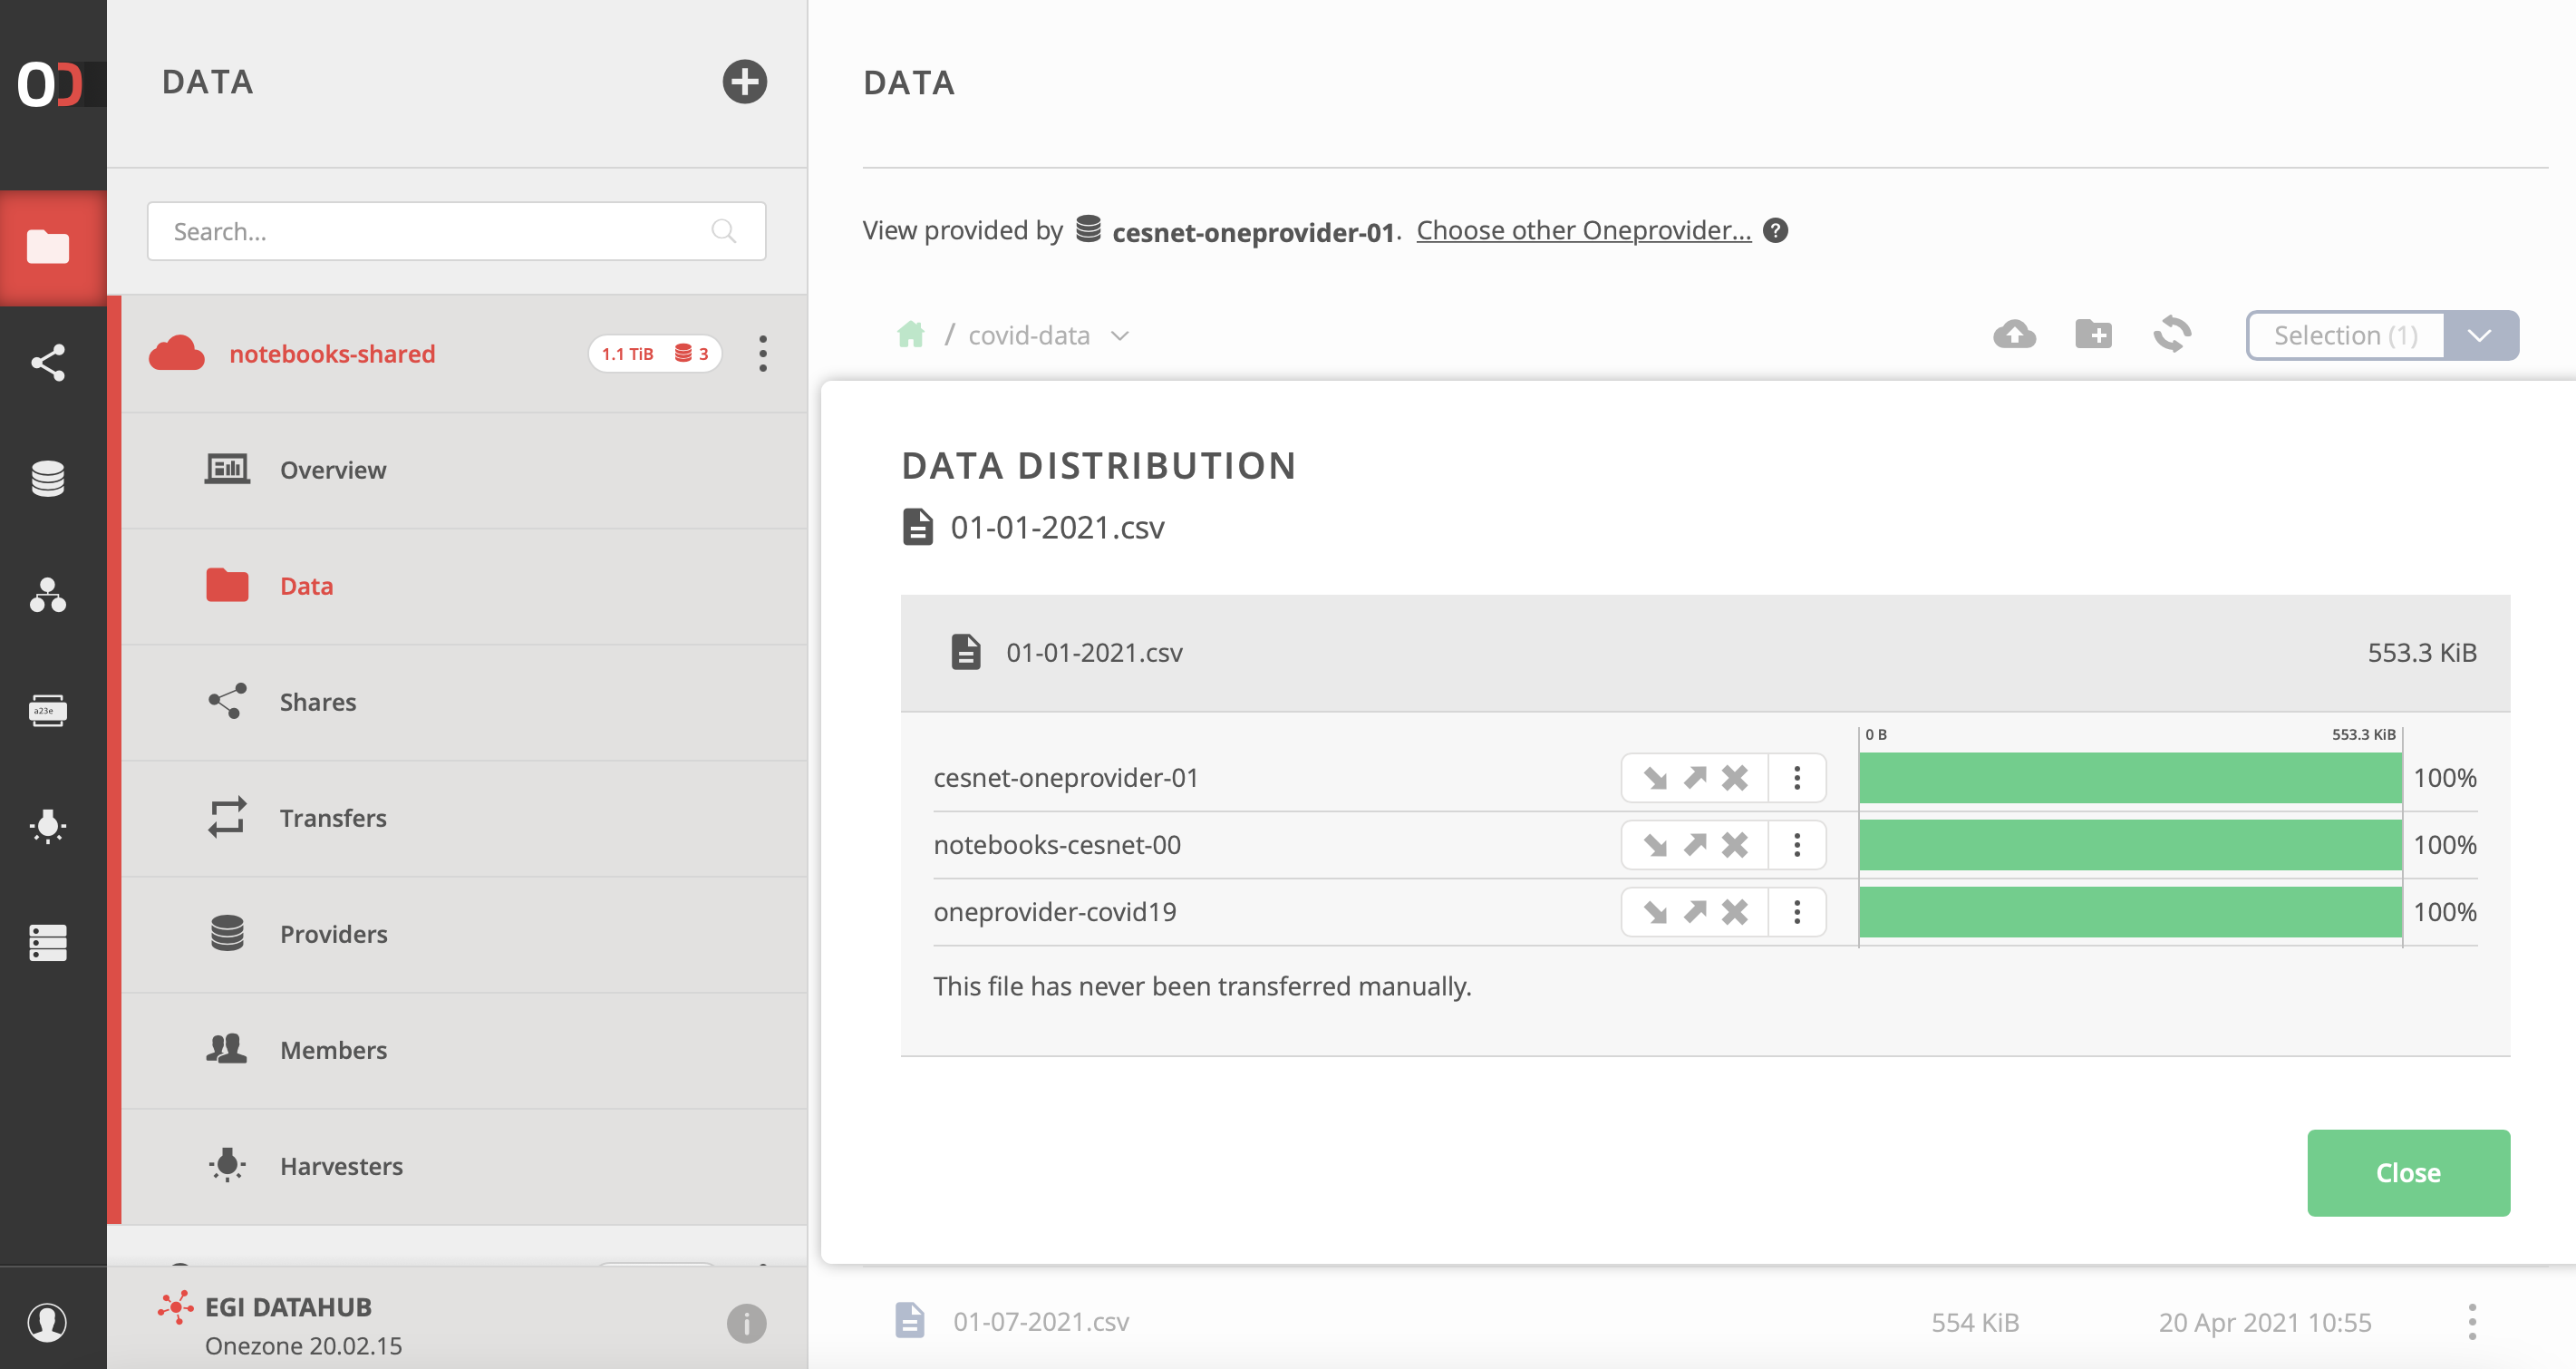Open Harvesters via the lightbulb sidebar icon
This screenshot has width=2576, height=1369.
click(x=49, y=826)
